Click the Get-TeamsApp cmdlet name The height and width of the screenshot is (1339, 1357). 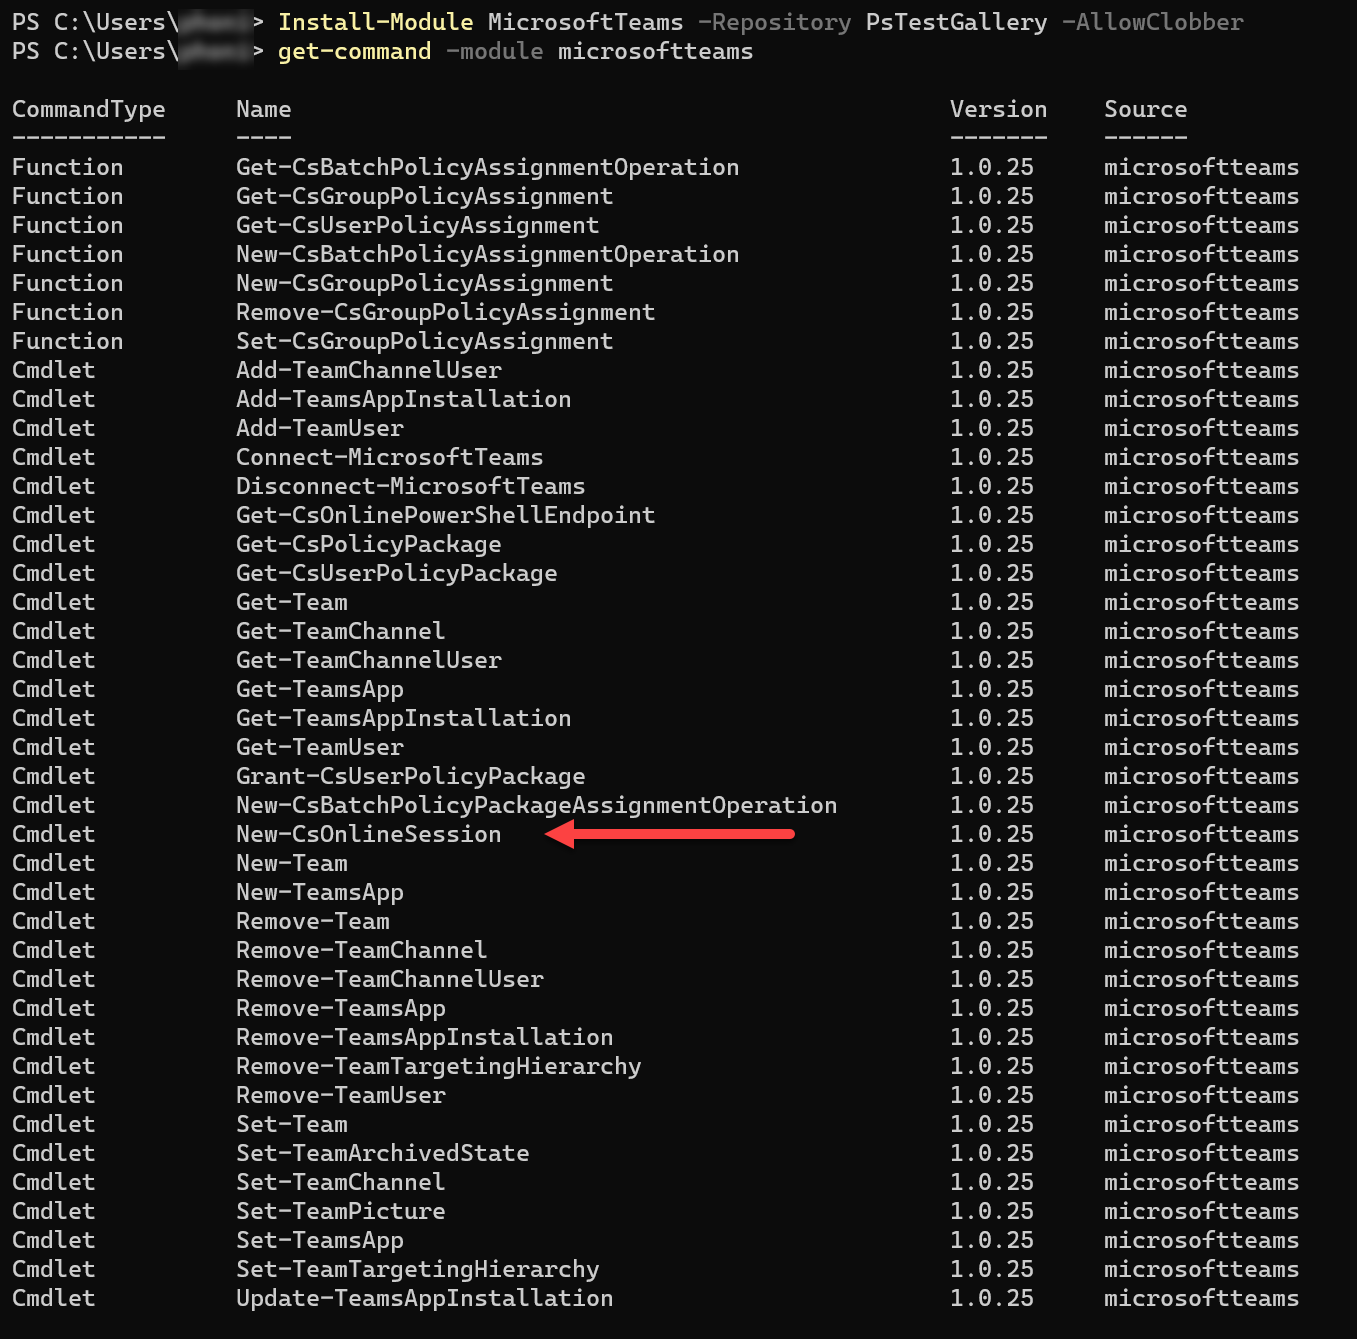(x=320, y=689)
